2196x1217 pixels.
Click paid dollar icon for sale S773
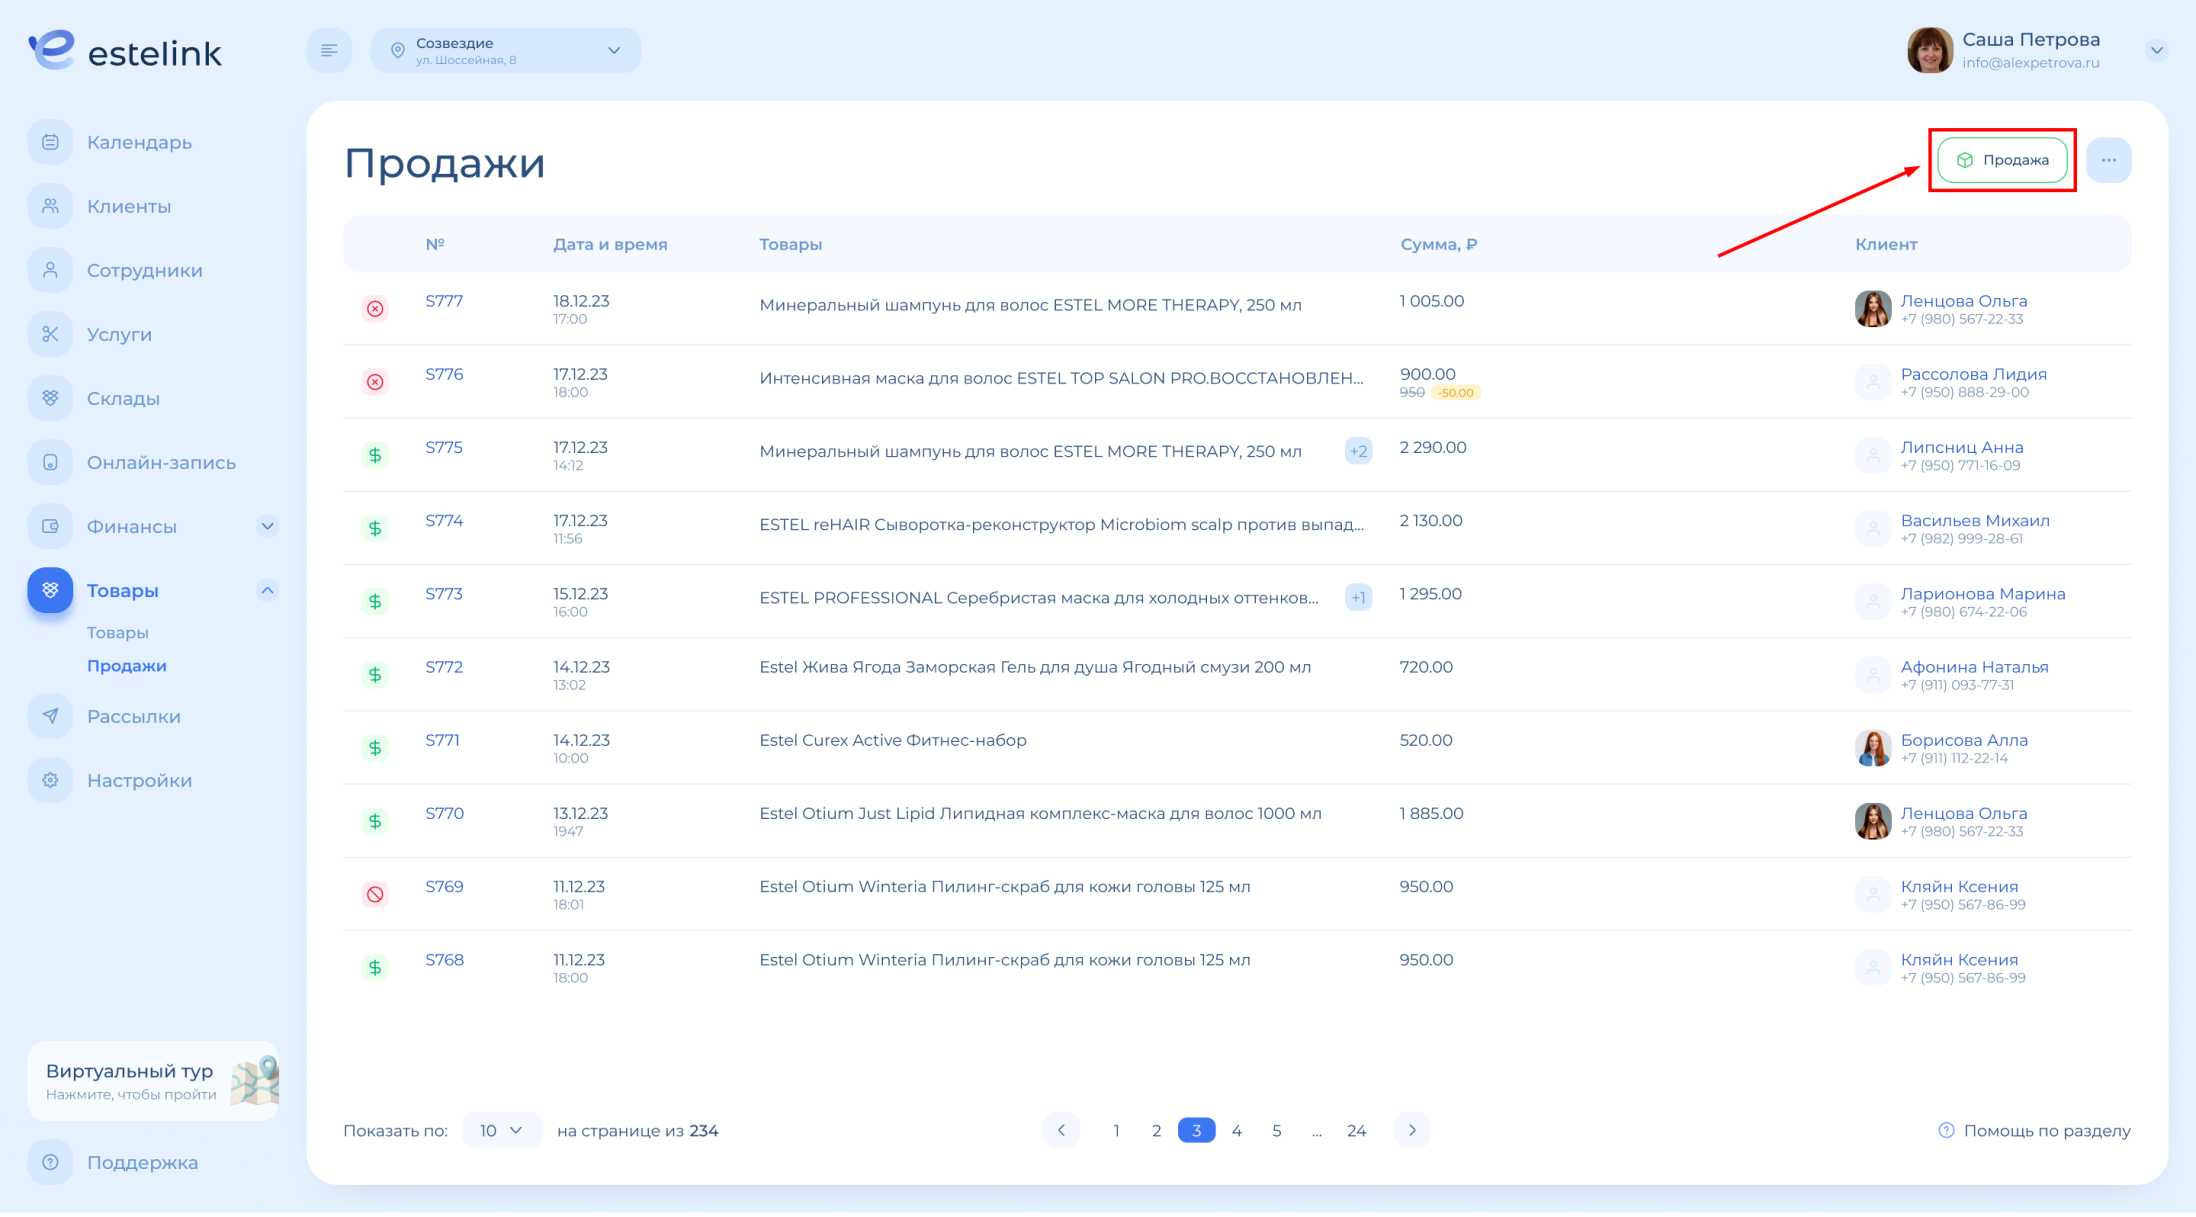375,601
